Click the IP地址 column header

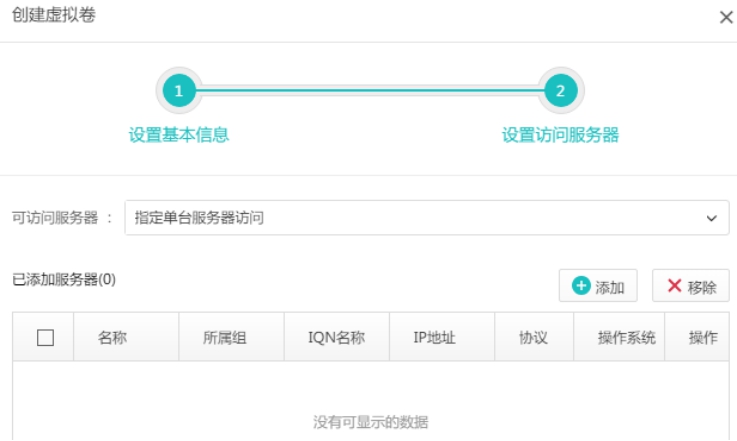tap(434, 338)
